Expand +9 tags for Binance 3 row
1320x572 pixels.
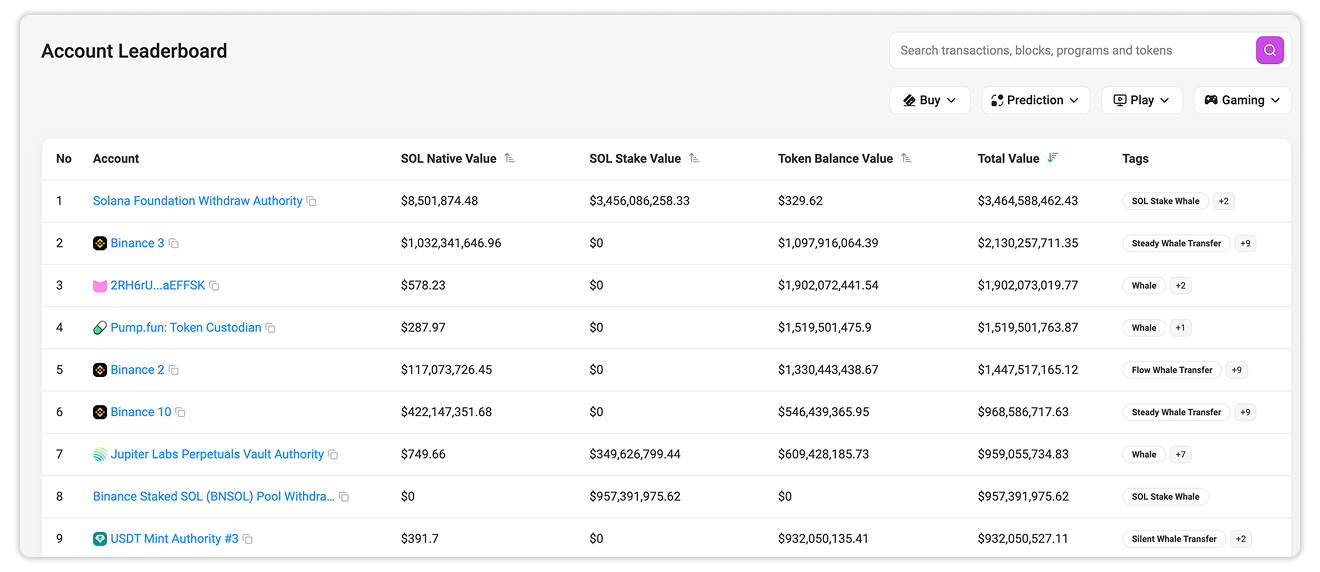pyautogui.click(x=1245, y=243)
